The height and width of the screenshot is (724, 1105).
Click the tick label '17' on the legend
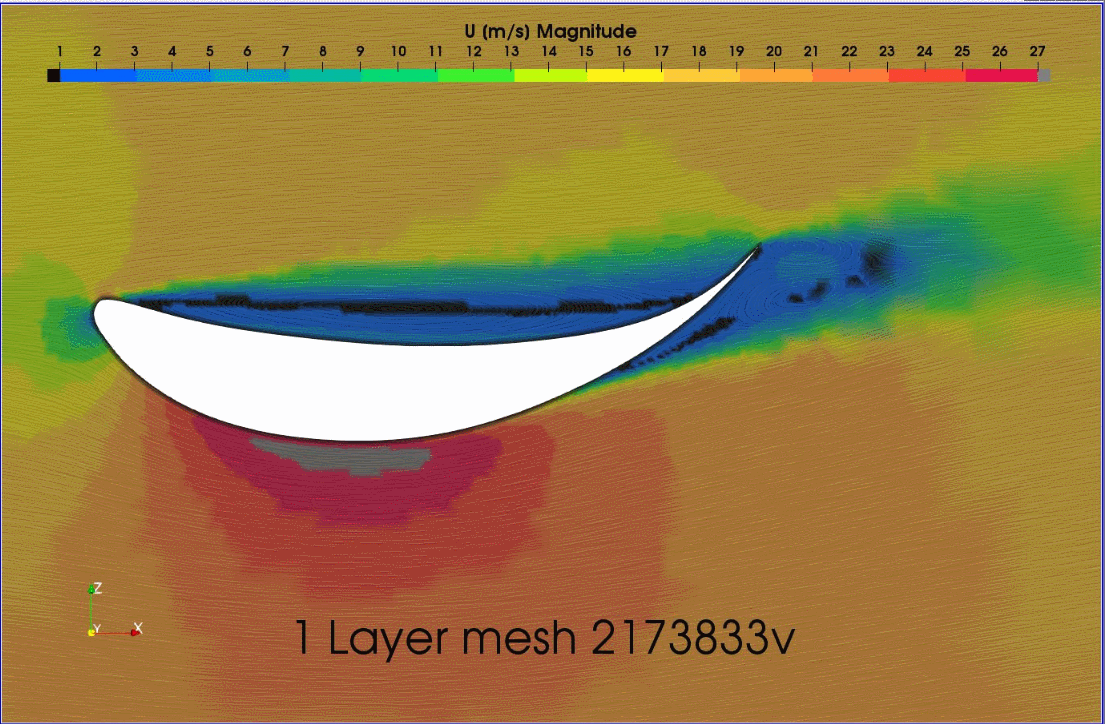661,51
